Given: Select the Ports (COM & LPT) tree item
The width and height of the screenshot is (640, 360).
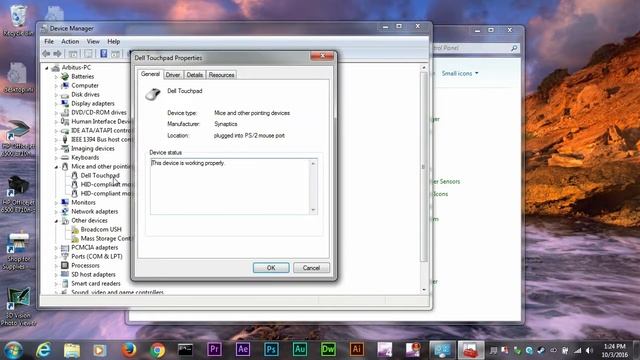Looking at the screenshot, I should tap(97, 256).
